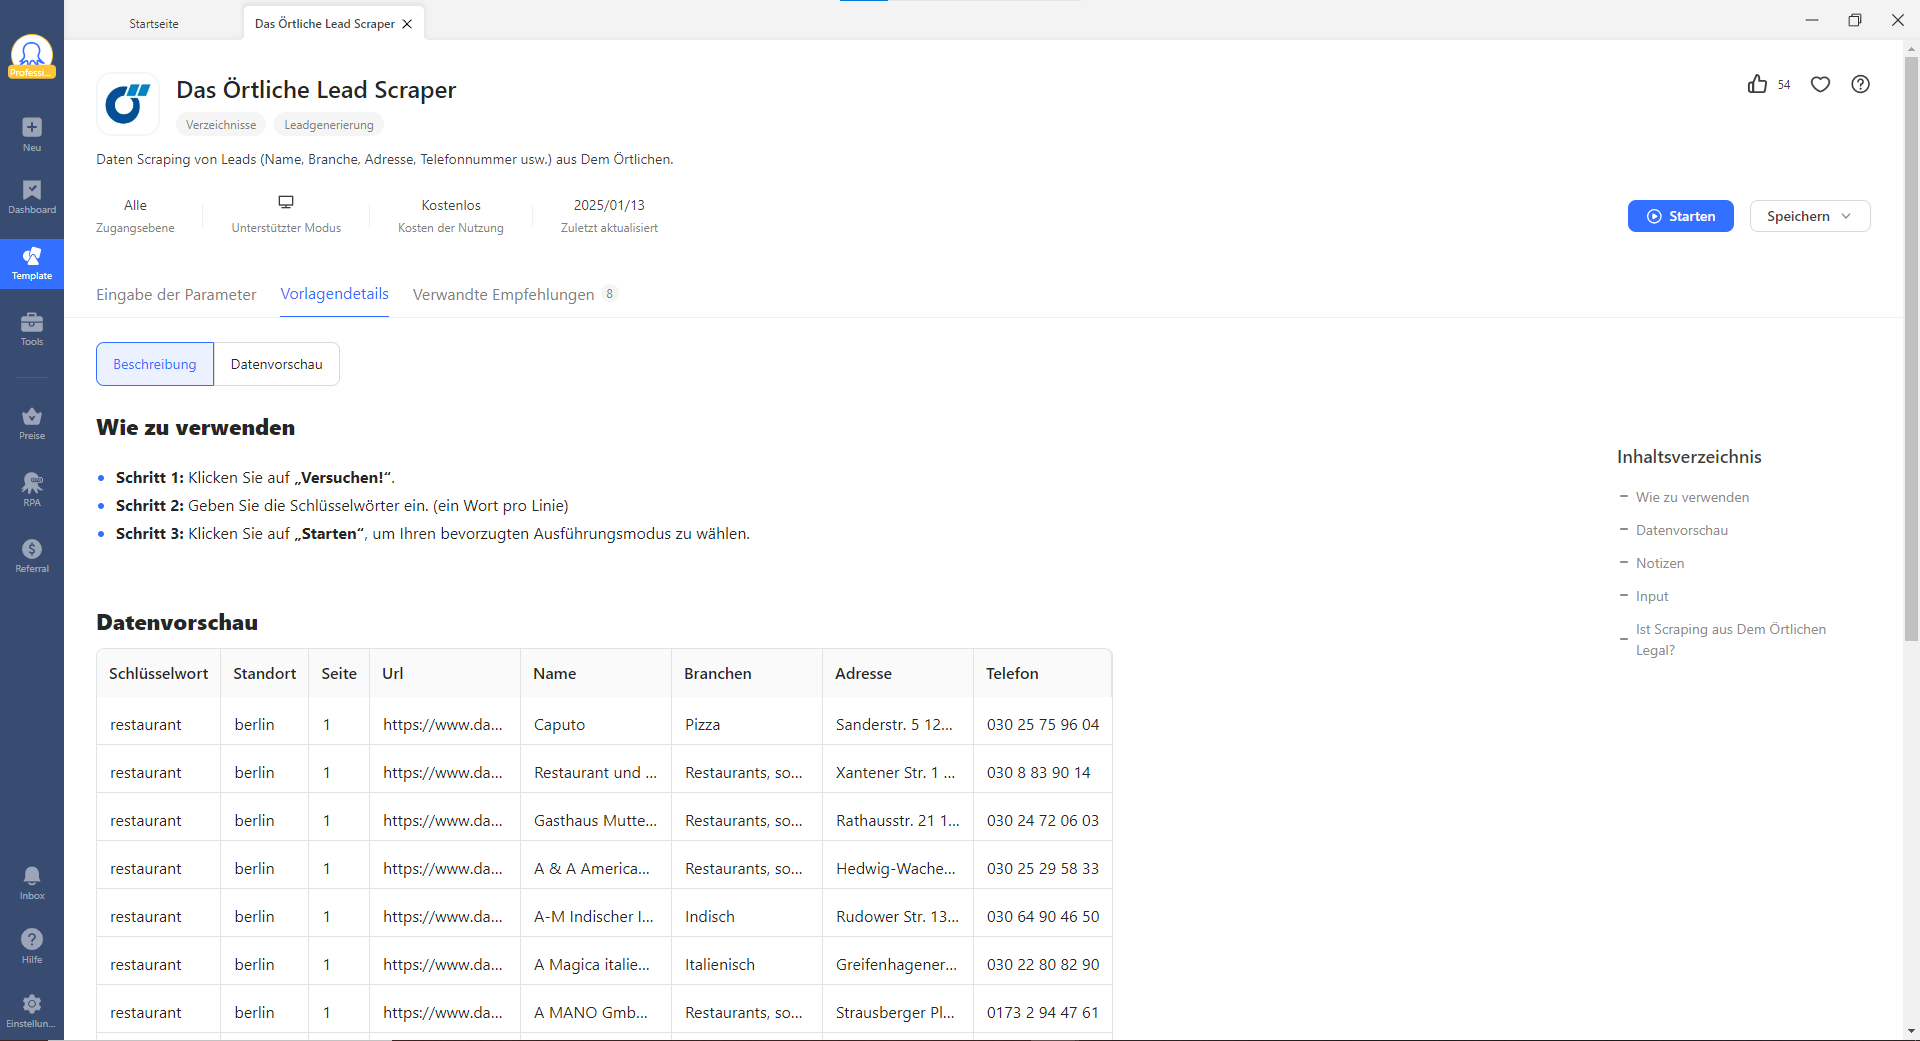Open the Hilfe help icon in sidebar
The image size is (1920, 1041).
pos(32,946)
